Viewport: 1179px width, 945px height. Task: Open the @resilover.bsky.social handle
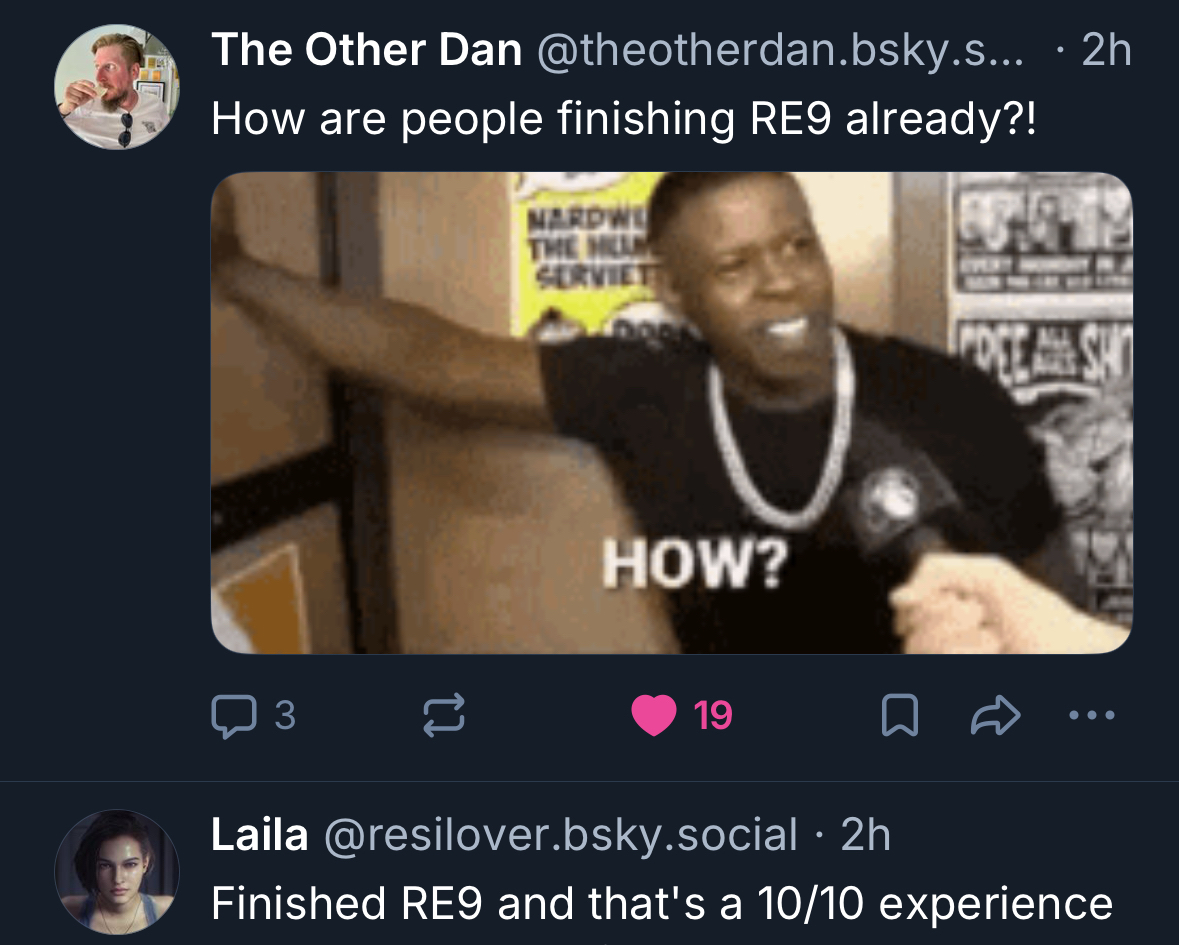560,834
